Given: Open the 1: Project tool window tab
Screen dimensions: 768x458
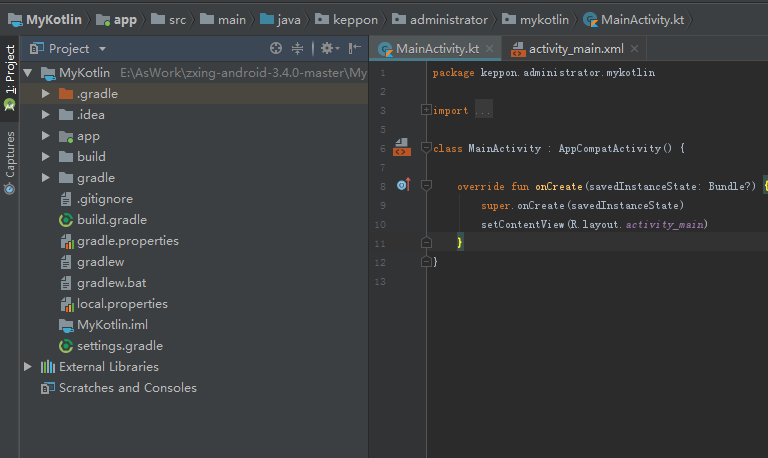Looking at the screenshot, I should [10, 76].
